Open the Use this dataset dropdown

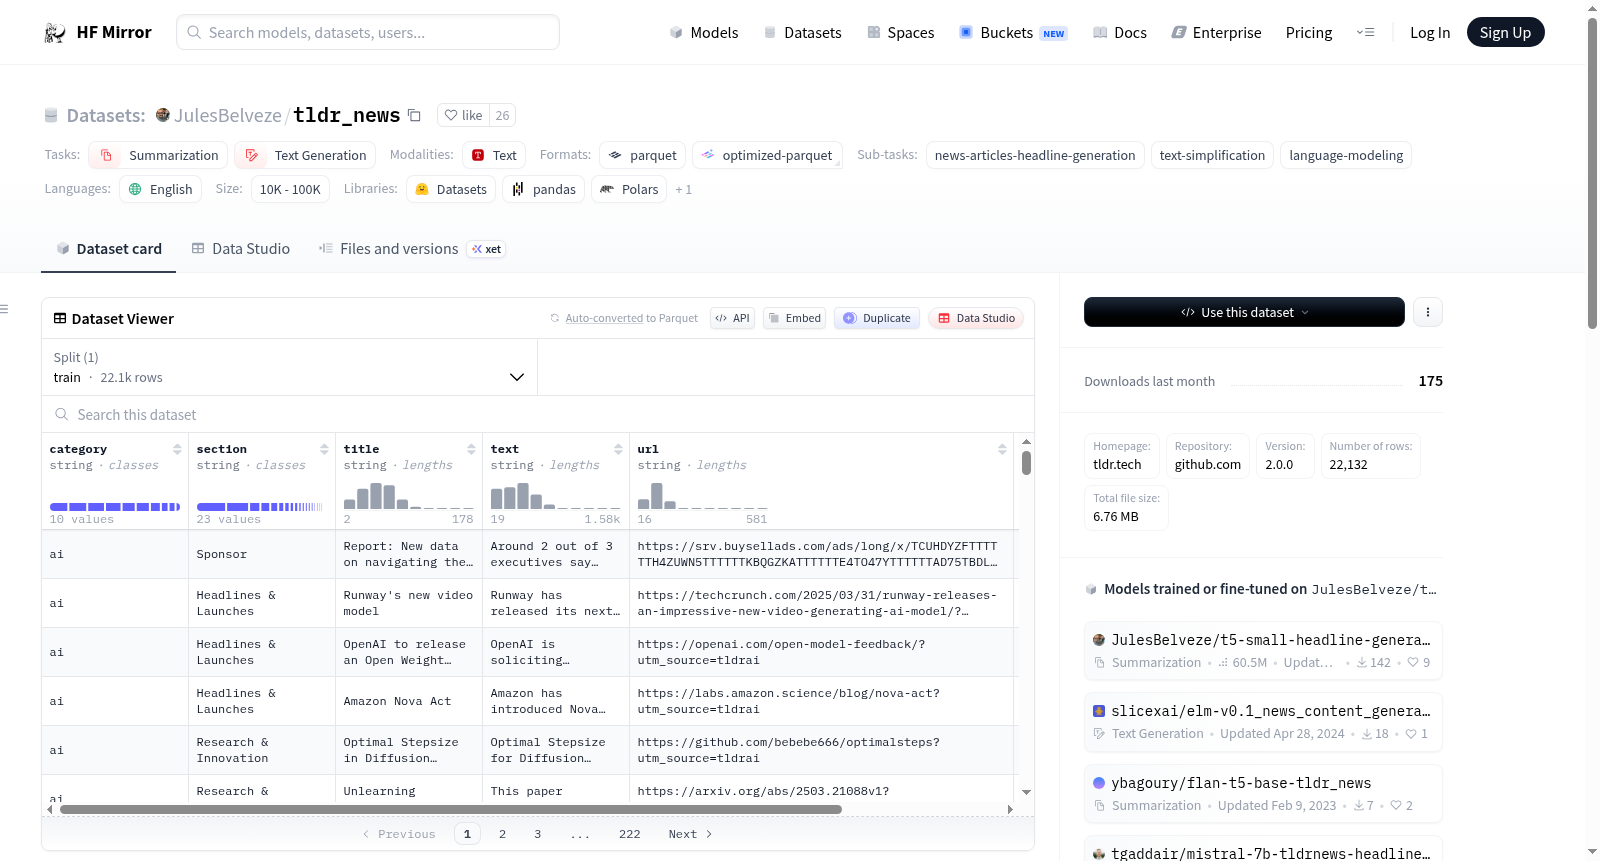pyautogui.click(x=1244, y=312)
